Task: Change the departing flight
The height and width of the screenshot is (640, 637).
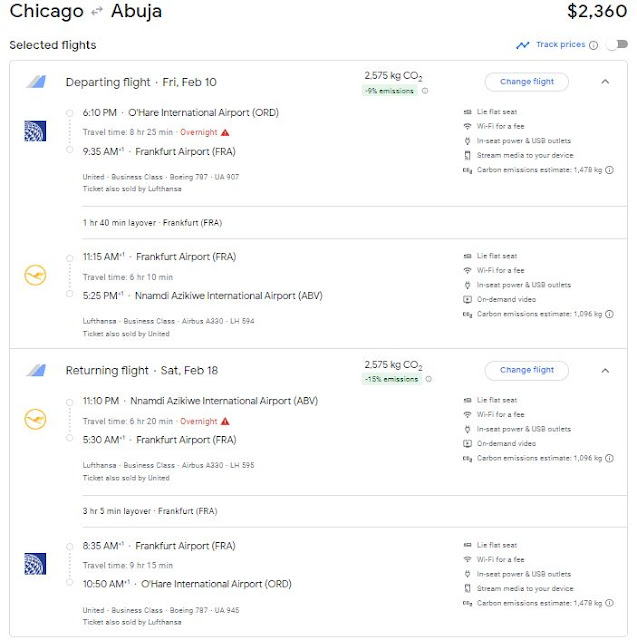Action: pyautogui.click(x=526, y=82)
